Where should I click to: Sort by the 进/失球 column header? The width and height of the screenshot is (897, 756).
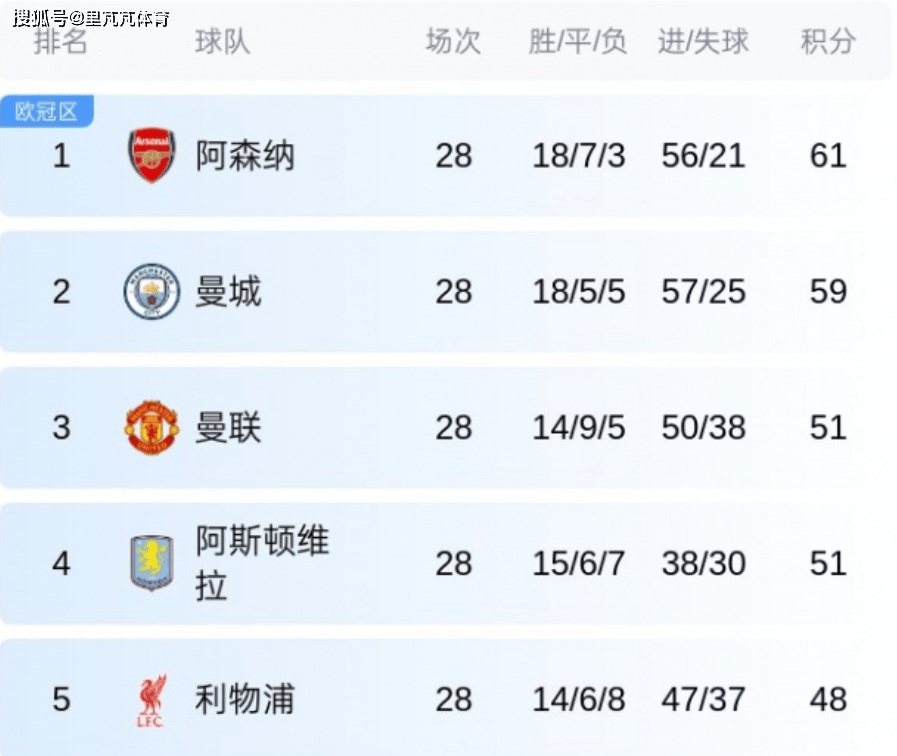click(x=703, y=42)
